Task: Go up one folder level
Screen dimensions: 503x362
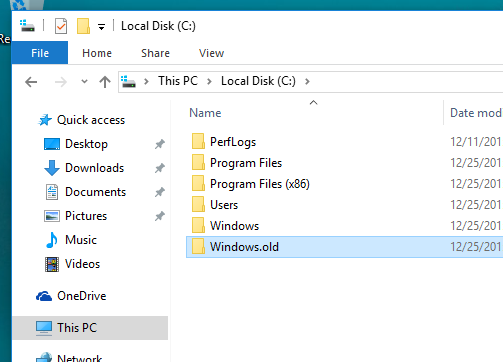Action: [105, 82]
